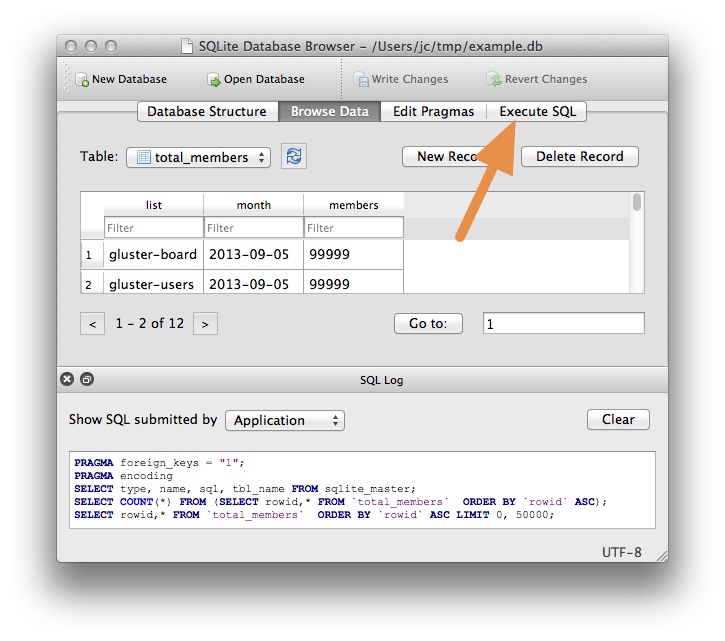Viewport: 725px width, 641px height.
Task: Click the 'PRAGMA encoding' log line
Action: pos(123,475)
